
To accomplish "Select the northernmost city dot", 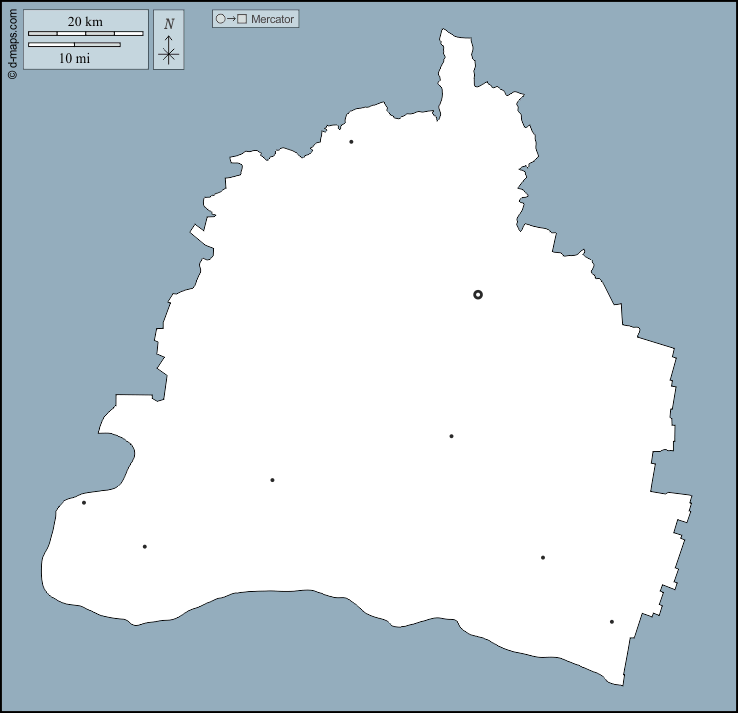I will click(x=351, y=142).
